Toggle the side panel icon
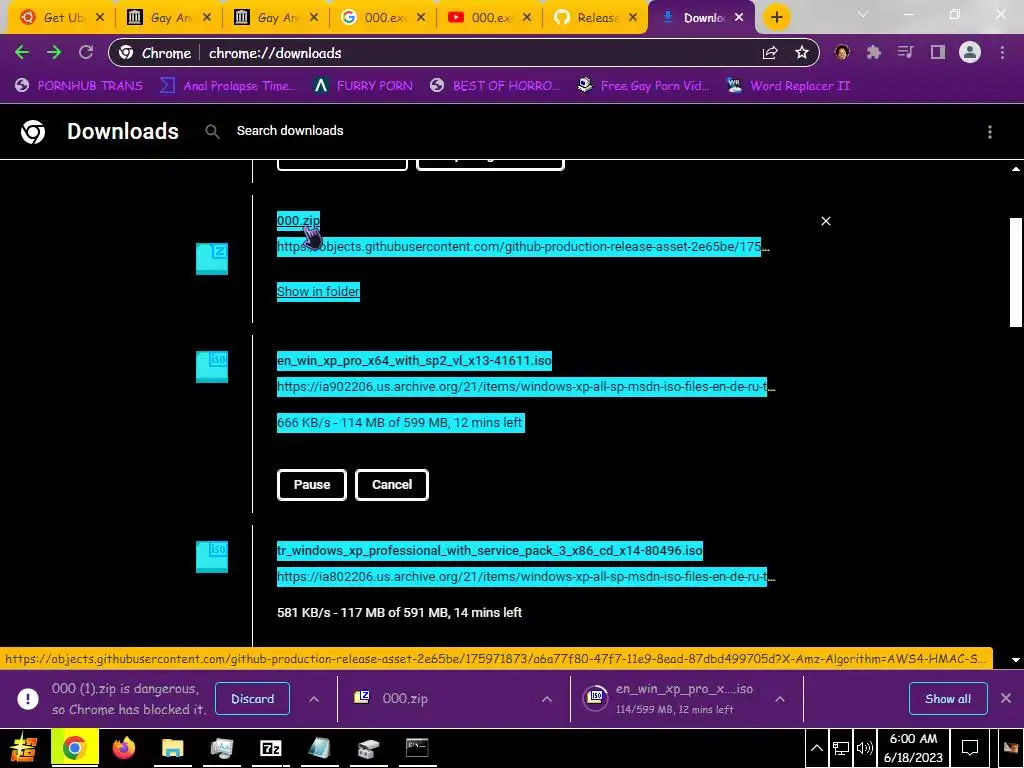Image resolution: width=1024 pixels, height=768 pixels. click(x=938, y=53)
